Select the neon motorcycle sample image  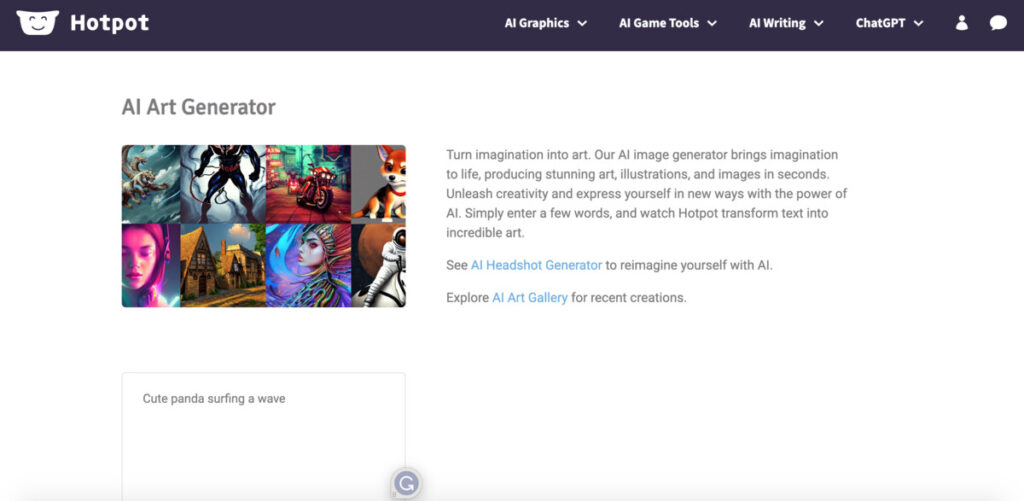point(308,183)
